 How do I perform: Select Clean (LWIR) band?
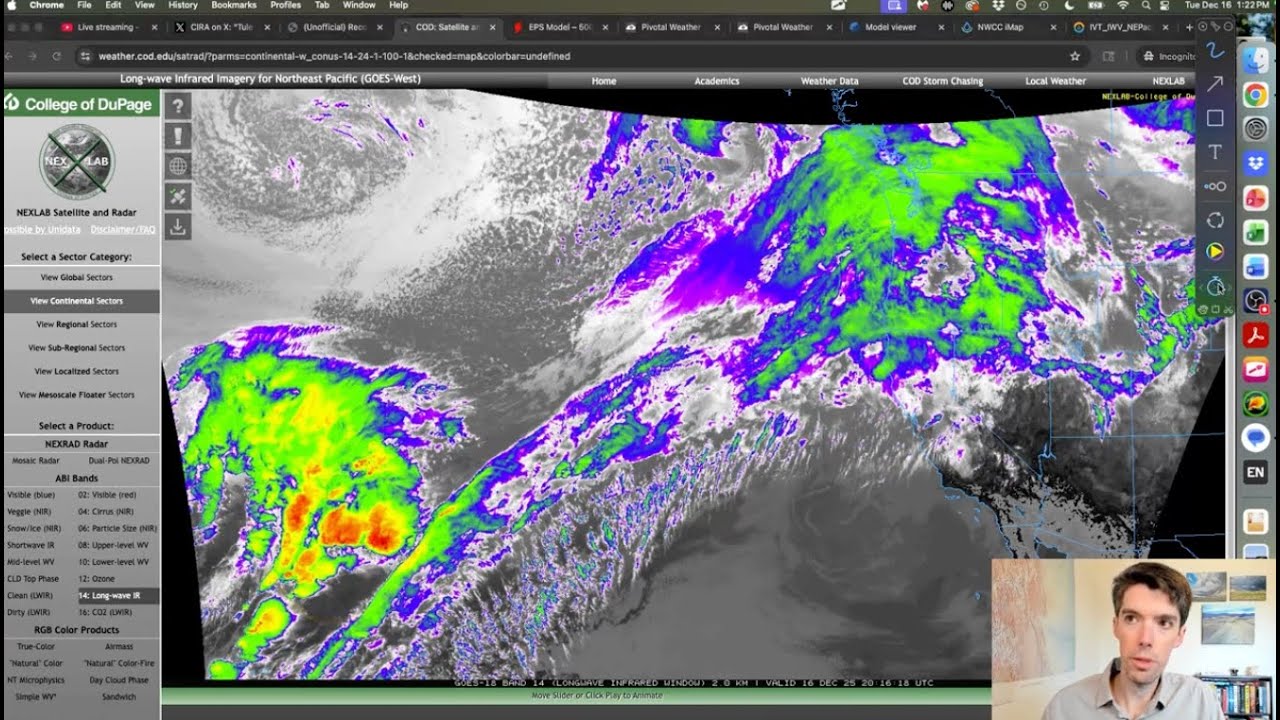point(30,595)
